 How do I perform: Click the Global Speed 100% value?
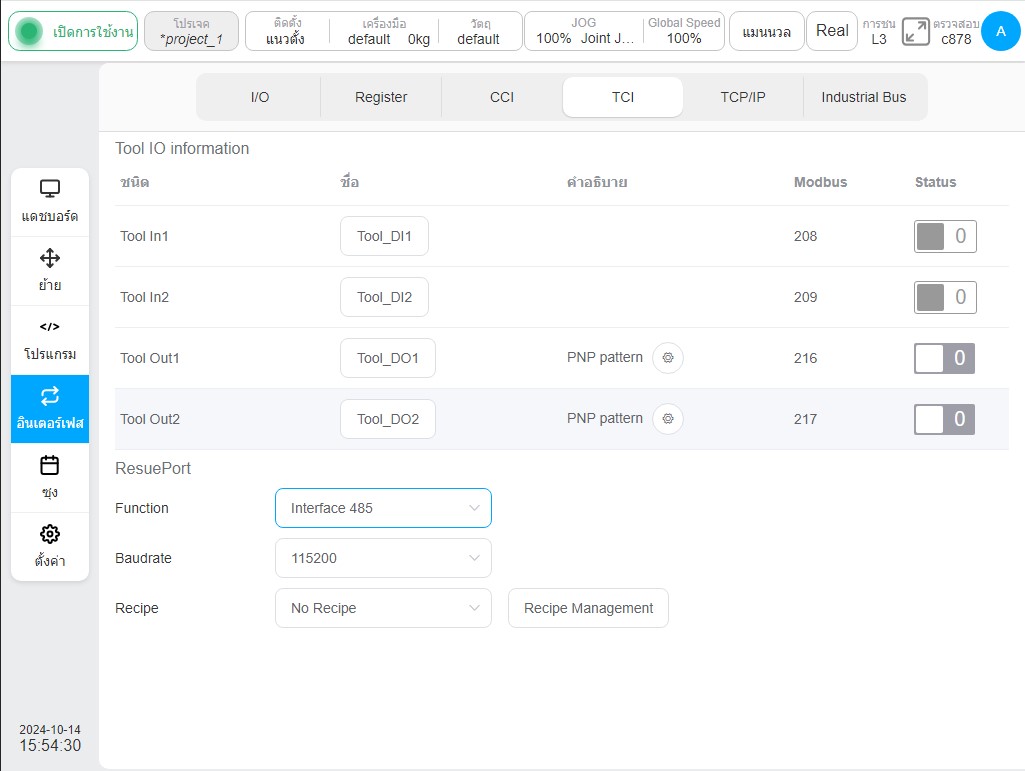click(684, 39)
